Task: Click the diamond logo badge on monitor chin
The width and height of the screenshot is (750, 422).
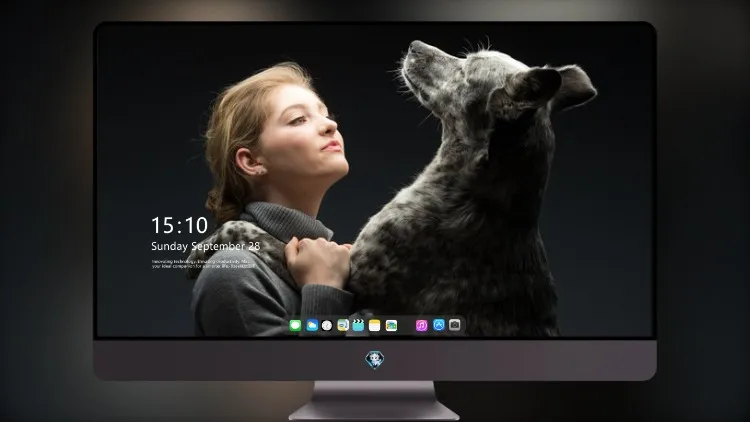Action: pyautogui.click(x=375, y=360)
